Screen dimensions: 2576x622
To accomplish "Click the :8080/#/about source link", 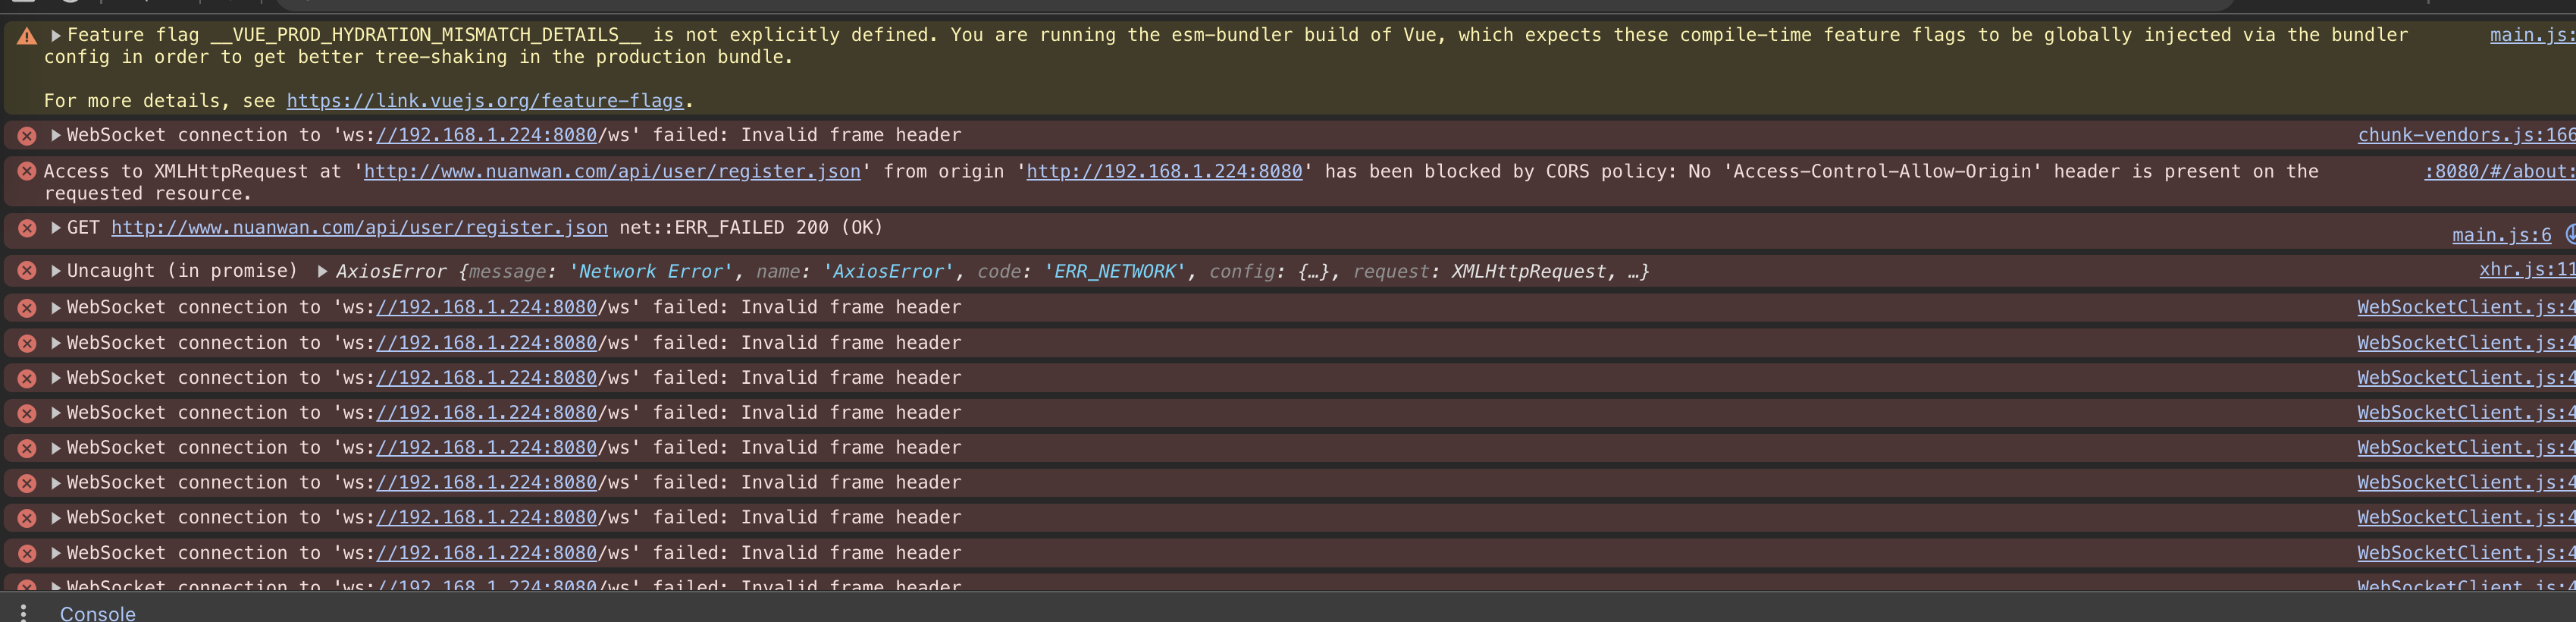I will 2498,171.
